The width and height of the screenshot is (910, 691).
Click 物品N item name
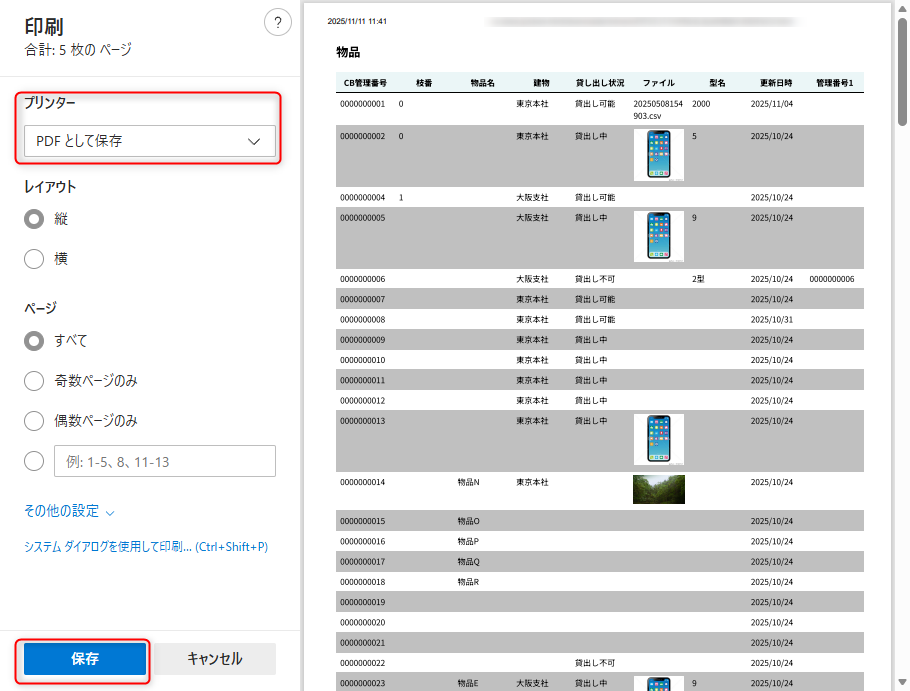[x=468, y=482]
